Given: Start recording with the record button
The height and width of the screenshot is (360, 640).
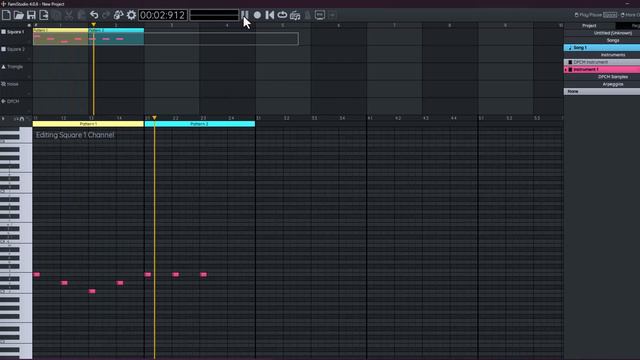Looking at the screenshot, I should 257,15.
